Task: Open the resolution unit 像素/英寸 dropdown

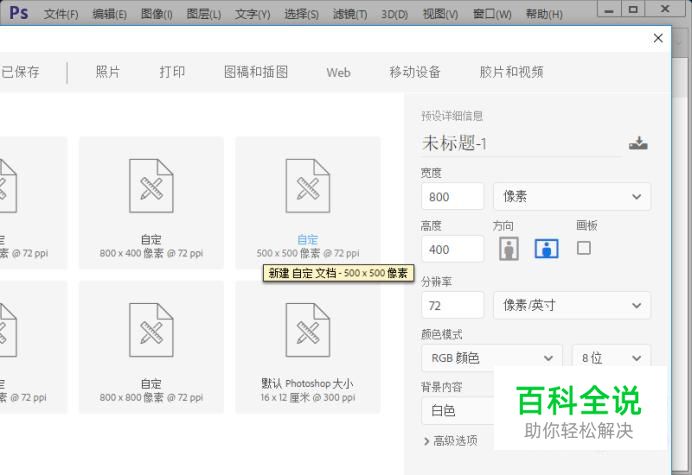Action: point(572,305)
